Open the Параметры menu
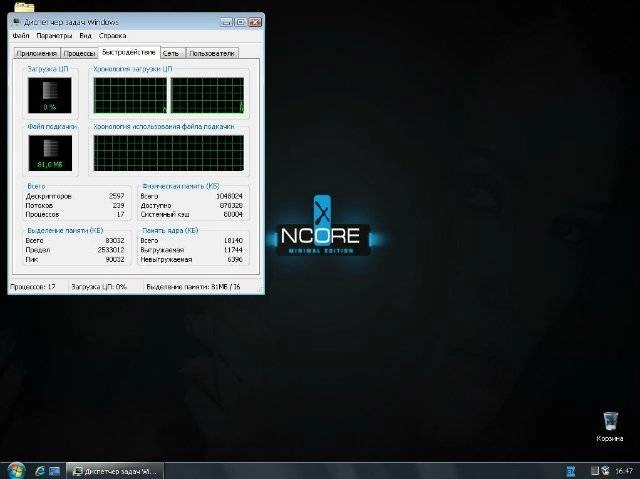This screenshot has height=479, width=640. pyautogui.click(x=54, y=36)
